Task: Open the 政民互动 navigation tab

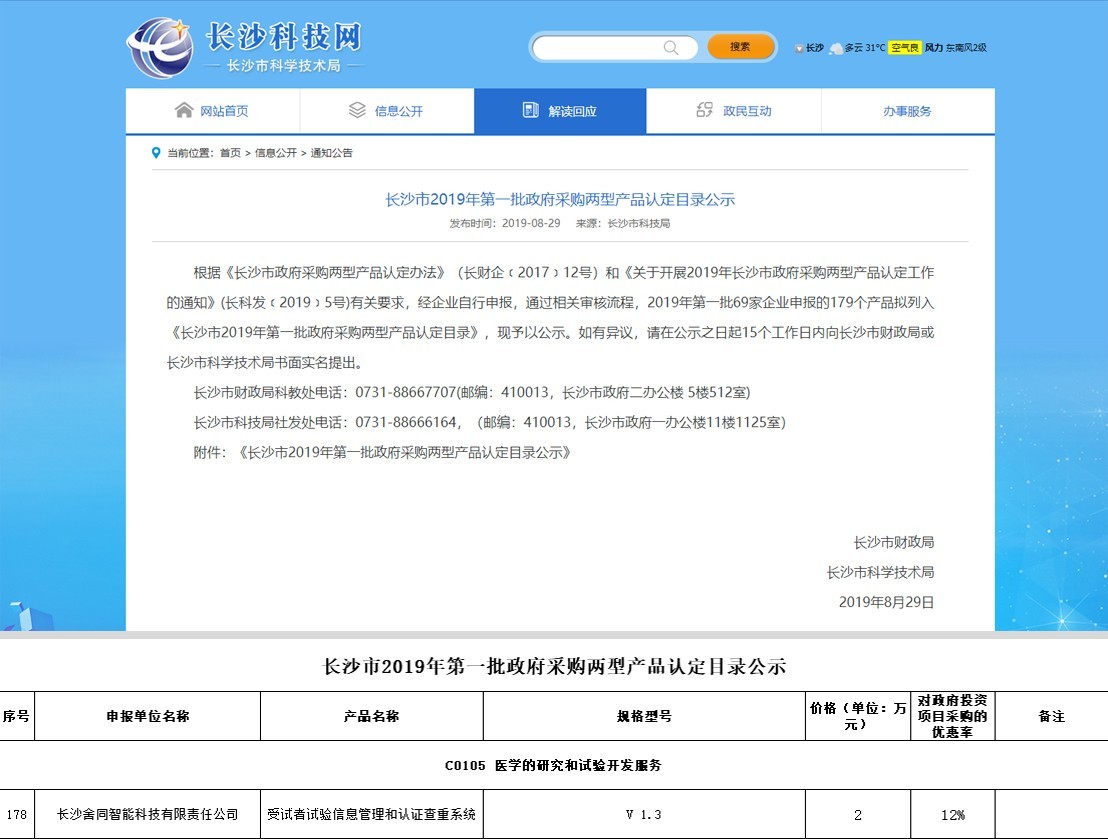Action: click(x=747, y=111)
